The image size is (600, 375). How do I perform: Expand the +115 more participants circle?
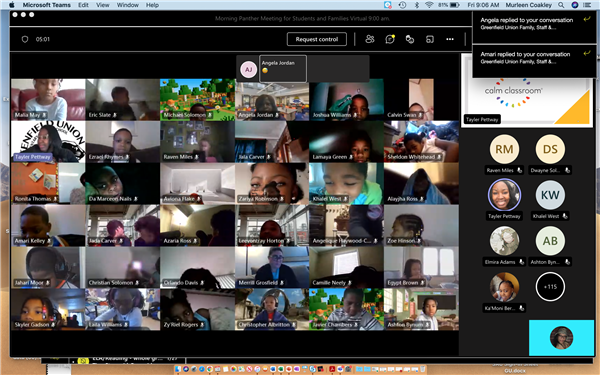(550, 287)
